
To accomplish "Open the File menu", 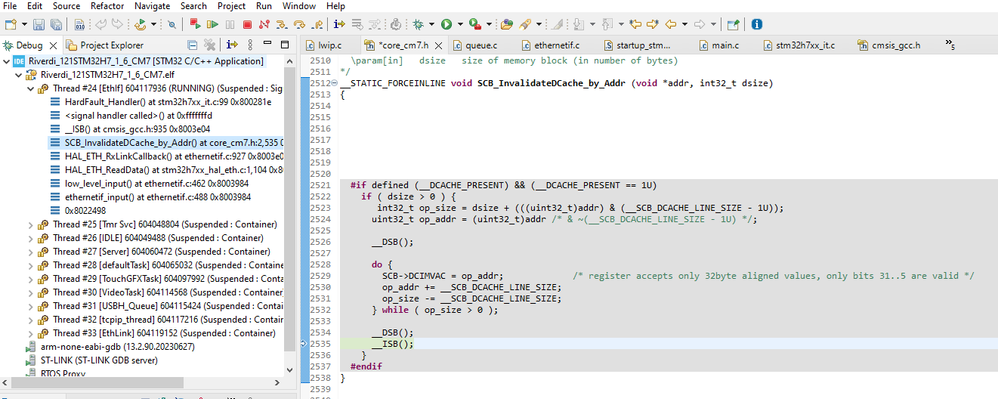I will (x=10, y=6).
